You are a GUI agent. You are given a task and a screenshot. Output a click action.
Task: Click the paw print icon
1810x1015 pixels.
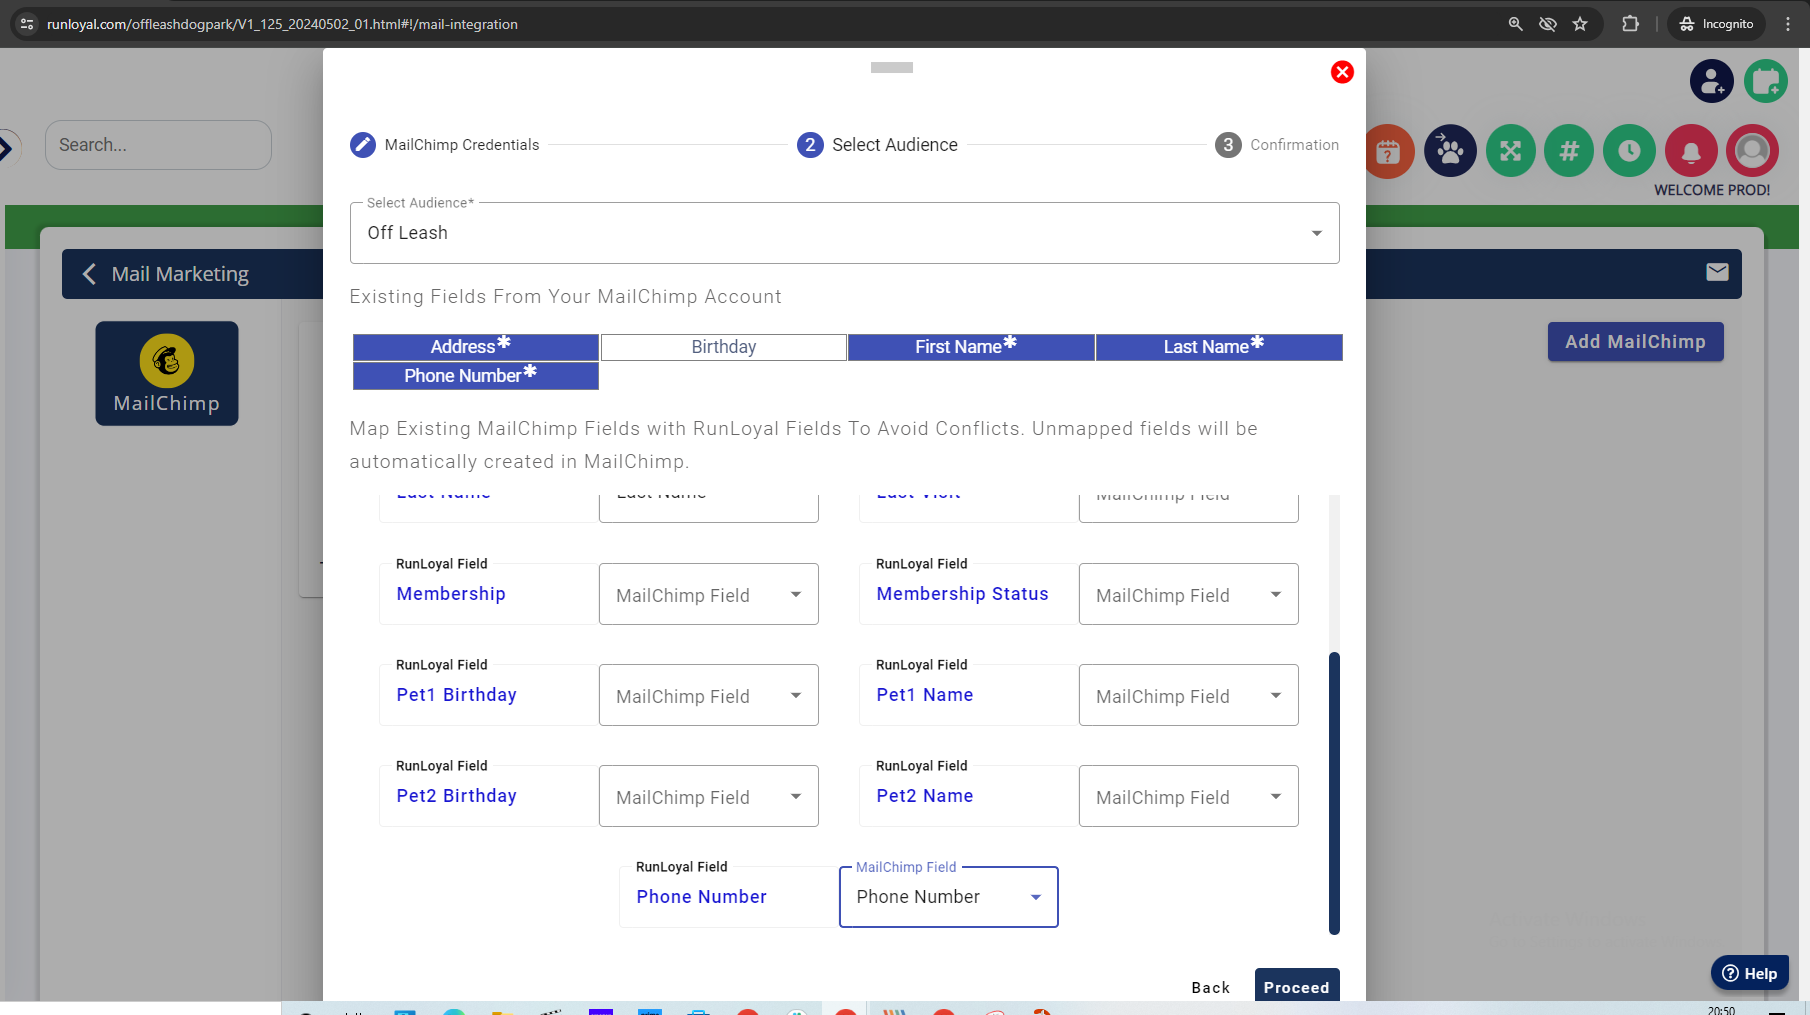[1450, 151]
